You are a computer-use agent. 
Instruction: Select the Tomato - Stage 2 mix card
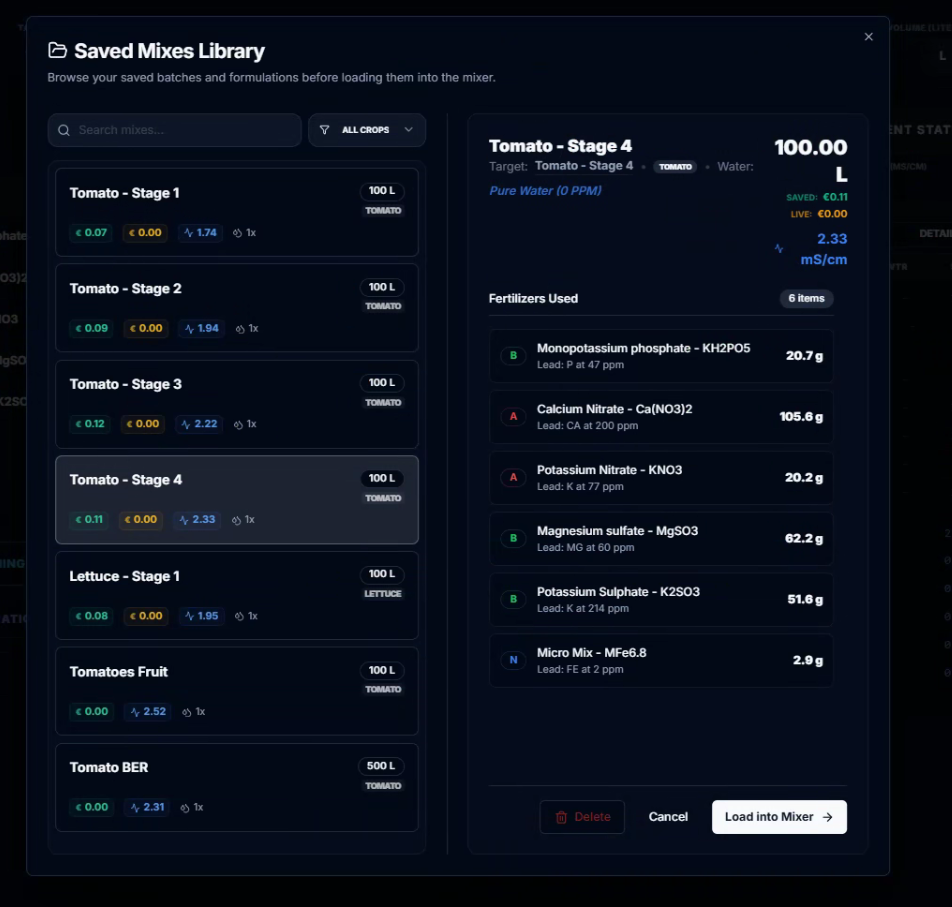click(x=237, y=308)
